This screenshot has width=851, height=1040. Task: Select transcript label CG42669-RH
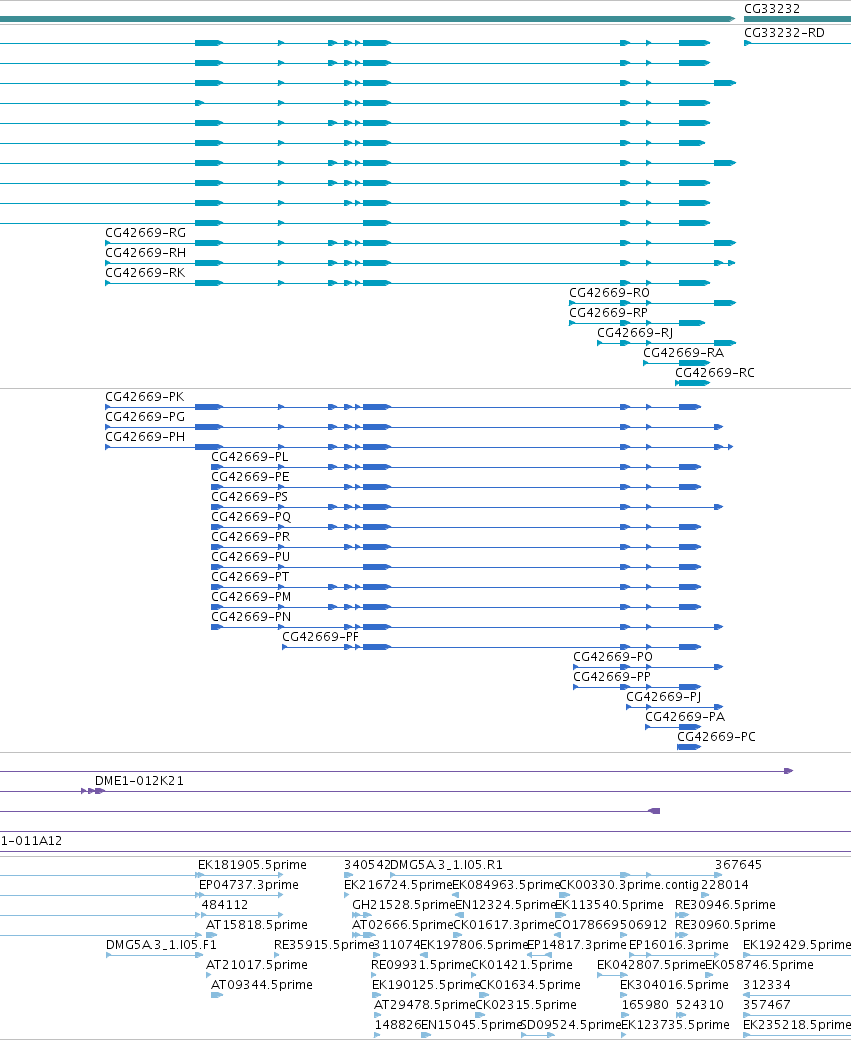click(145, 253)
